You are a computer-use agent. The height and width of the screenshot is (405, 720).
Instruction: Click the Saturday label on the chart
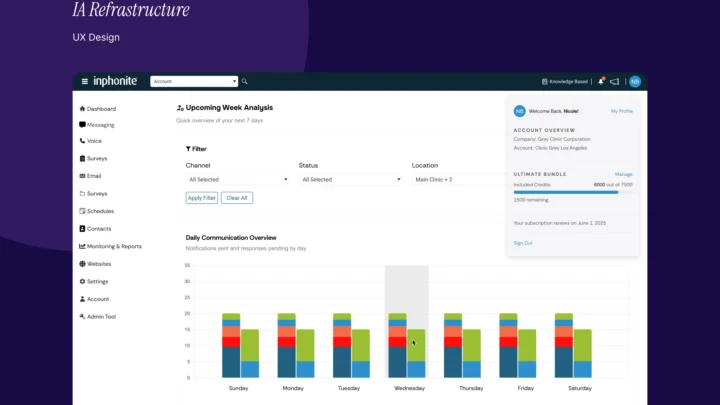pyautogui.click(x=580, y=388)
